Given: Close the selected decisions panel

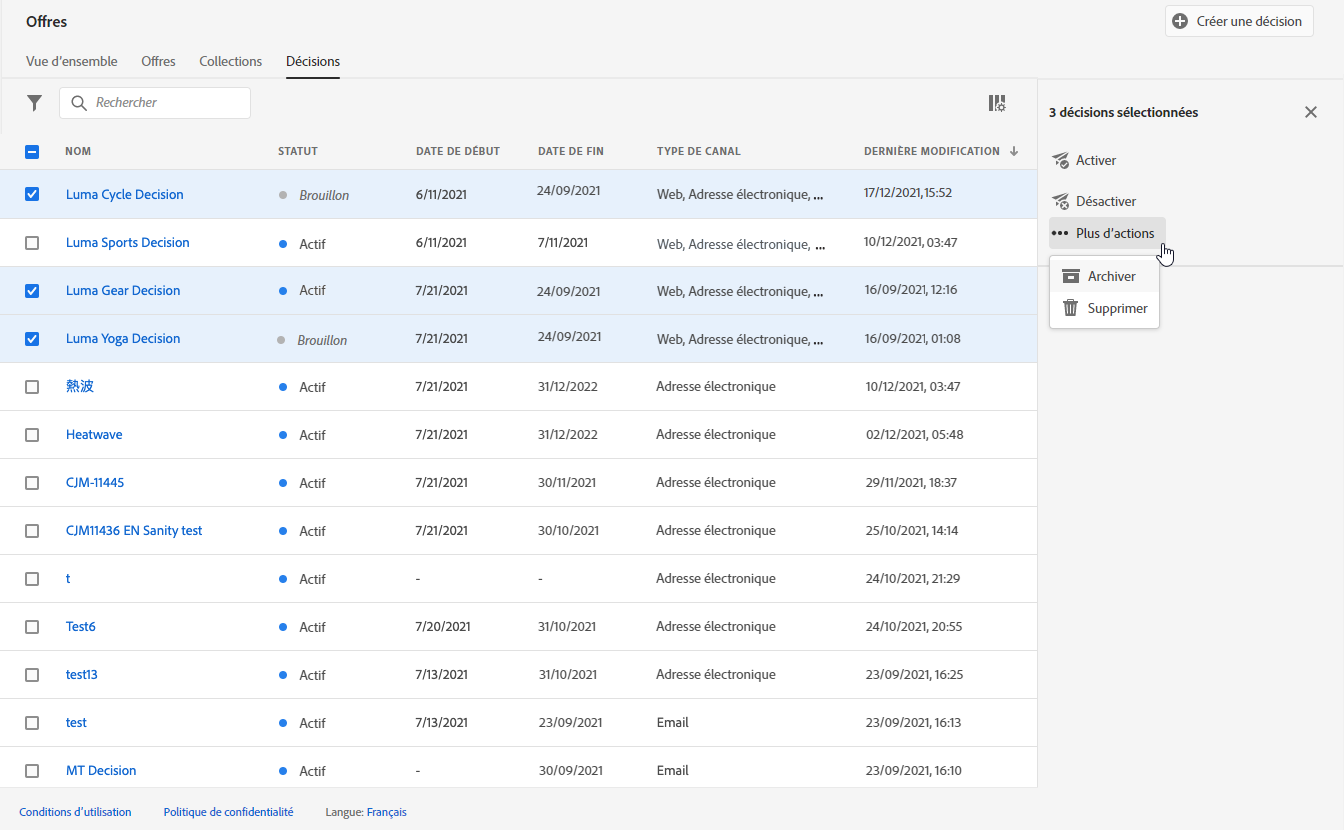Looking at the screenshot, I should pos(1310,112).
